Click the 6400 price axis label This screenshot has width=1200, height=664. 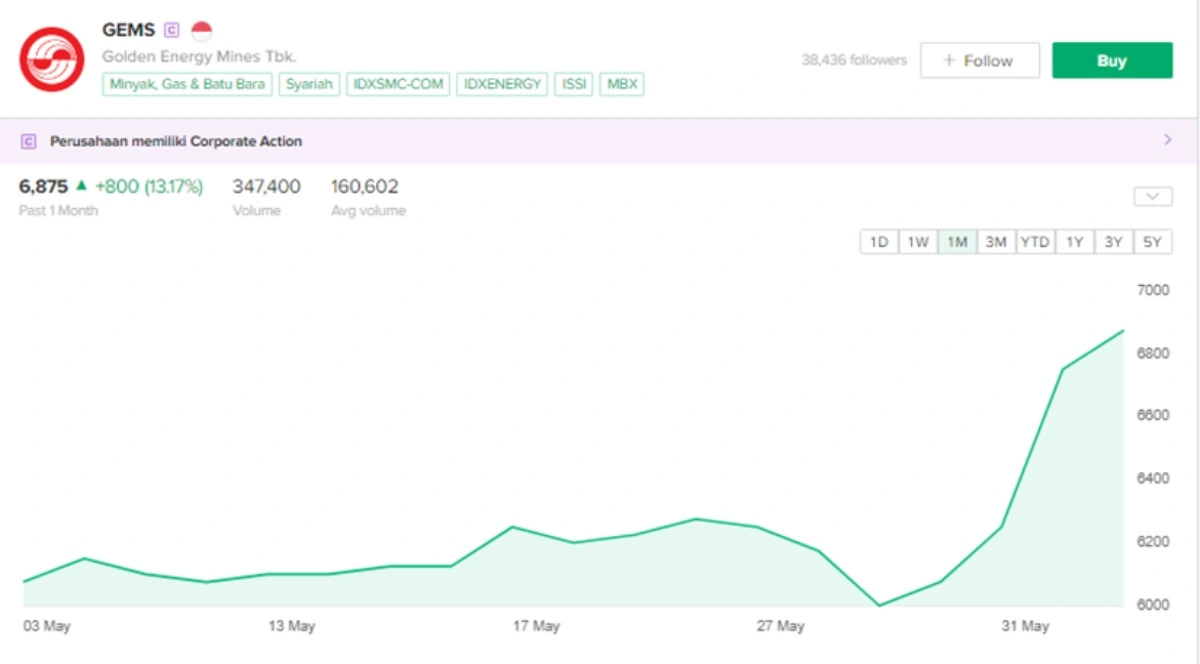click(1154, 478)
